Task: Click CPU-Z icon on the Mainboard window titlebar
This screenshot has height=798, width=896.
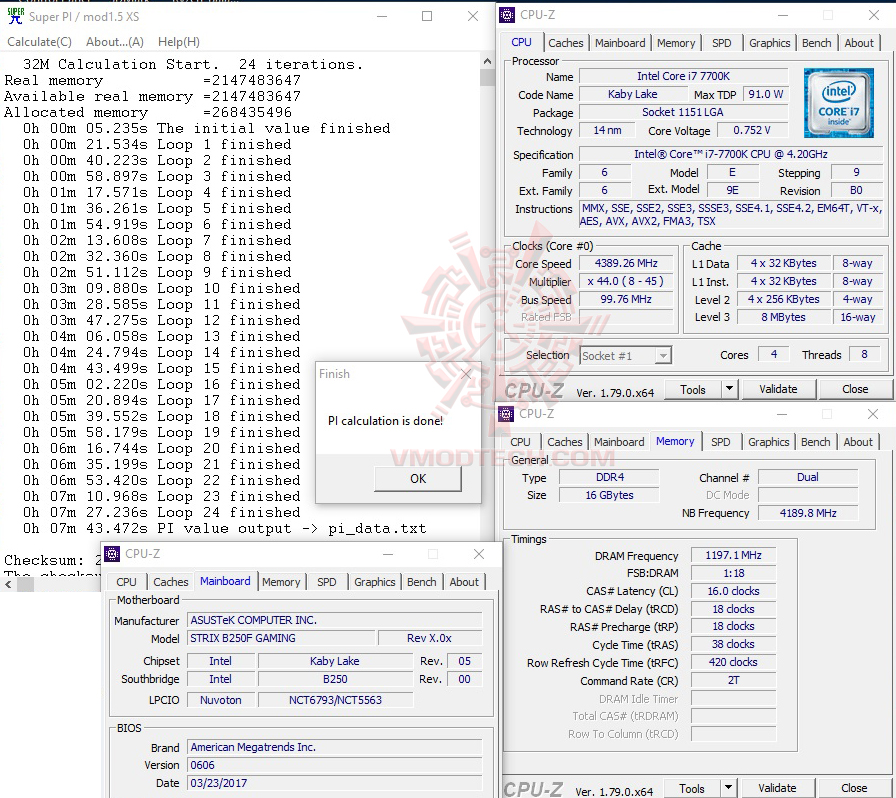Action: (x=110, y=554)
